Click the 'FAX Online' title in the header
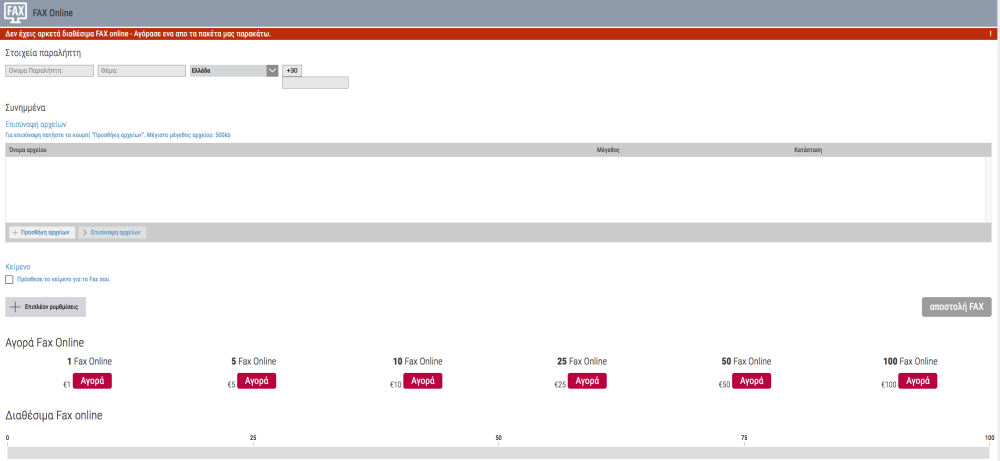1000x461 pixels. point(52,13)
